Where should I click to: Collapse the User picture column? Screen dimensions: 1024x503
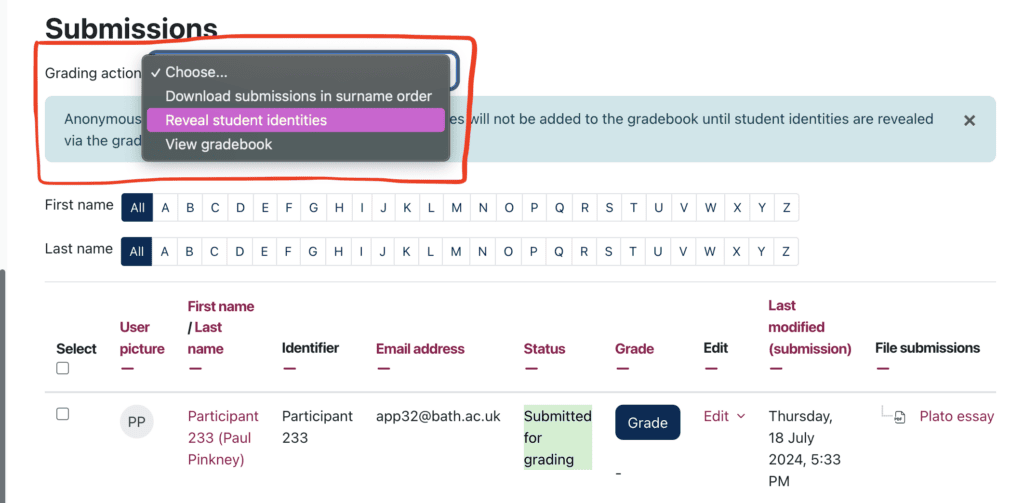(x=127, y=369)
